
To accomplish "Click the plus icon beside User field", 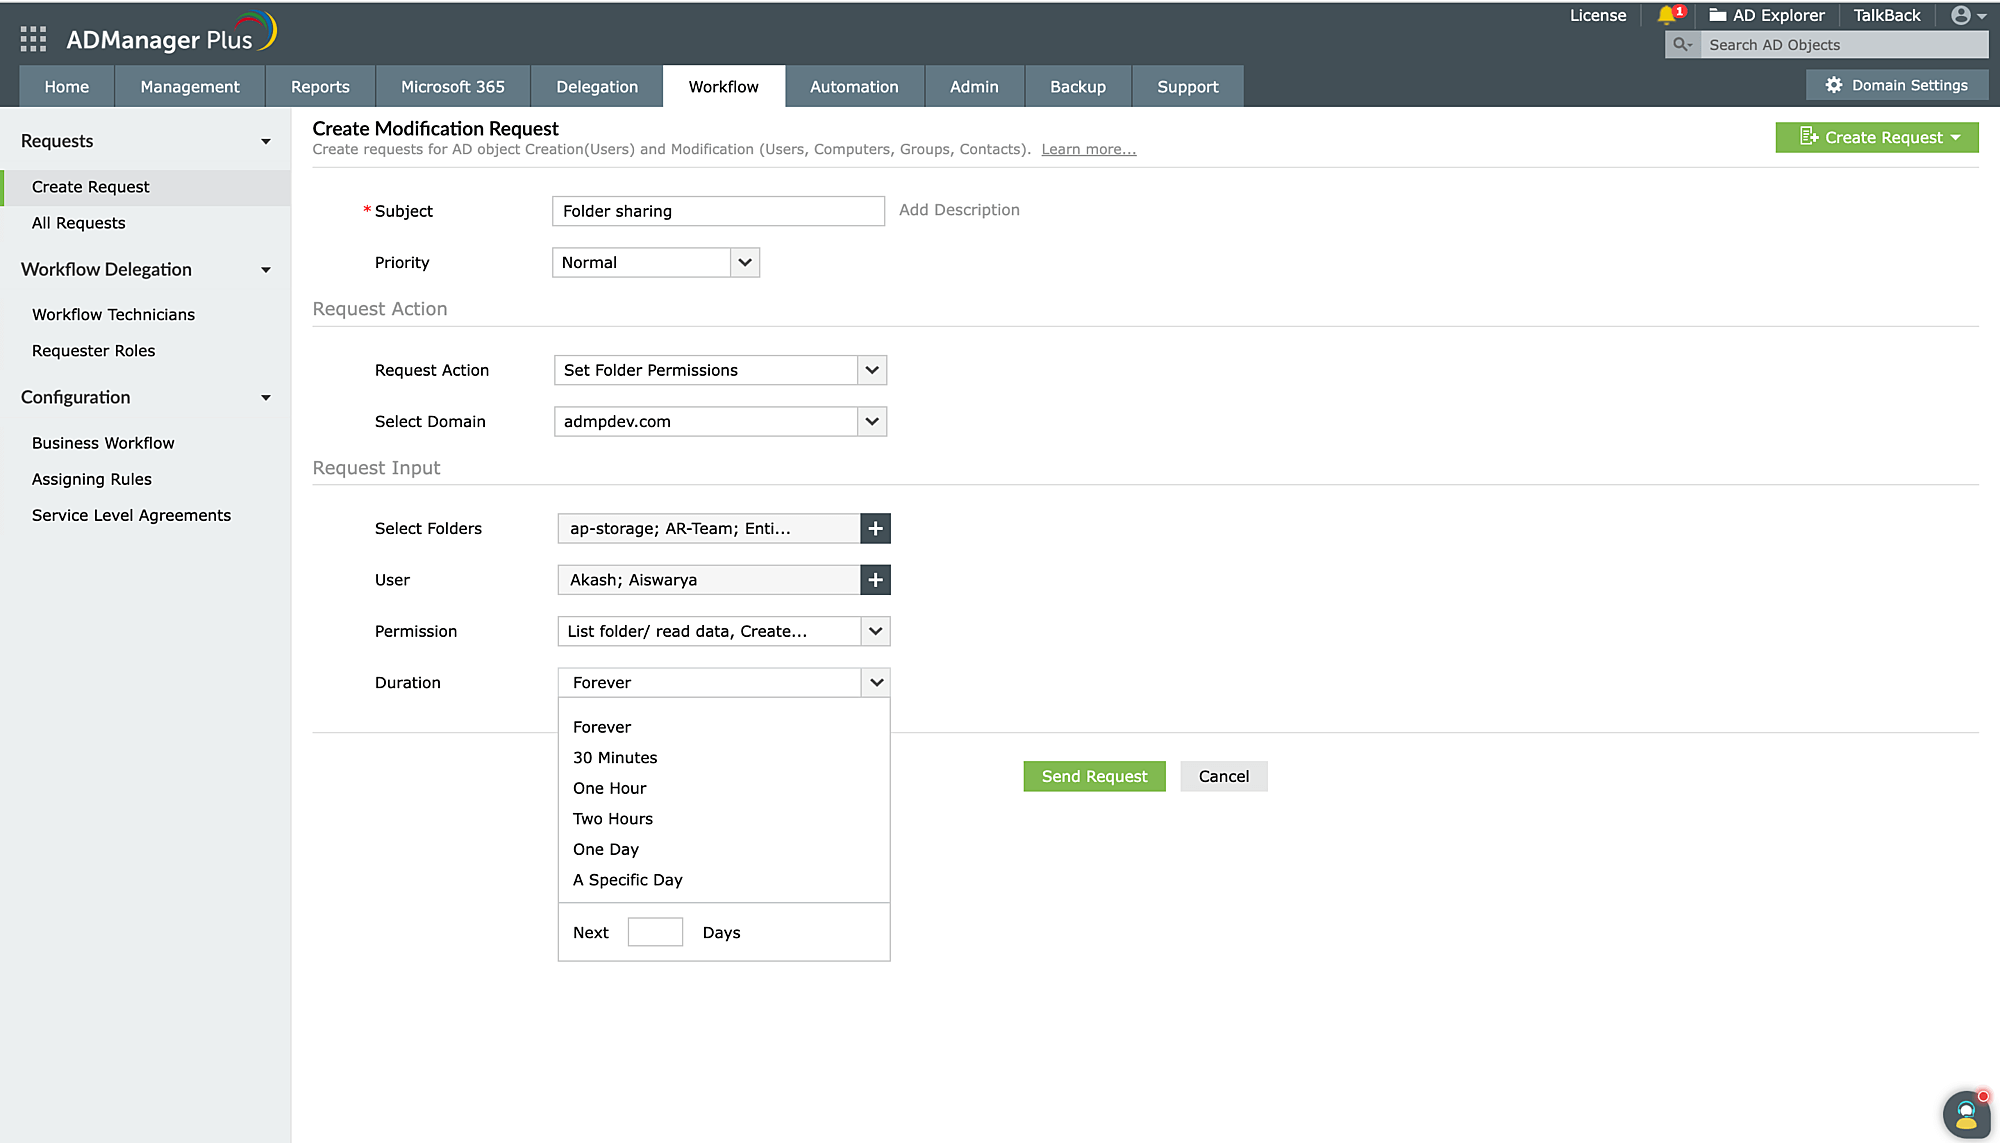I will tap(875, 580).
